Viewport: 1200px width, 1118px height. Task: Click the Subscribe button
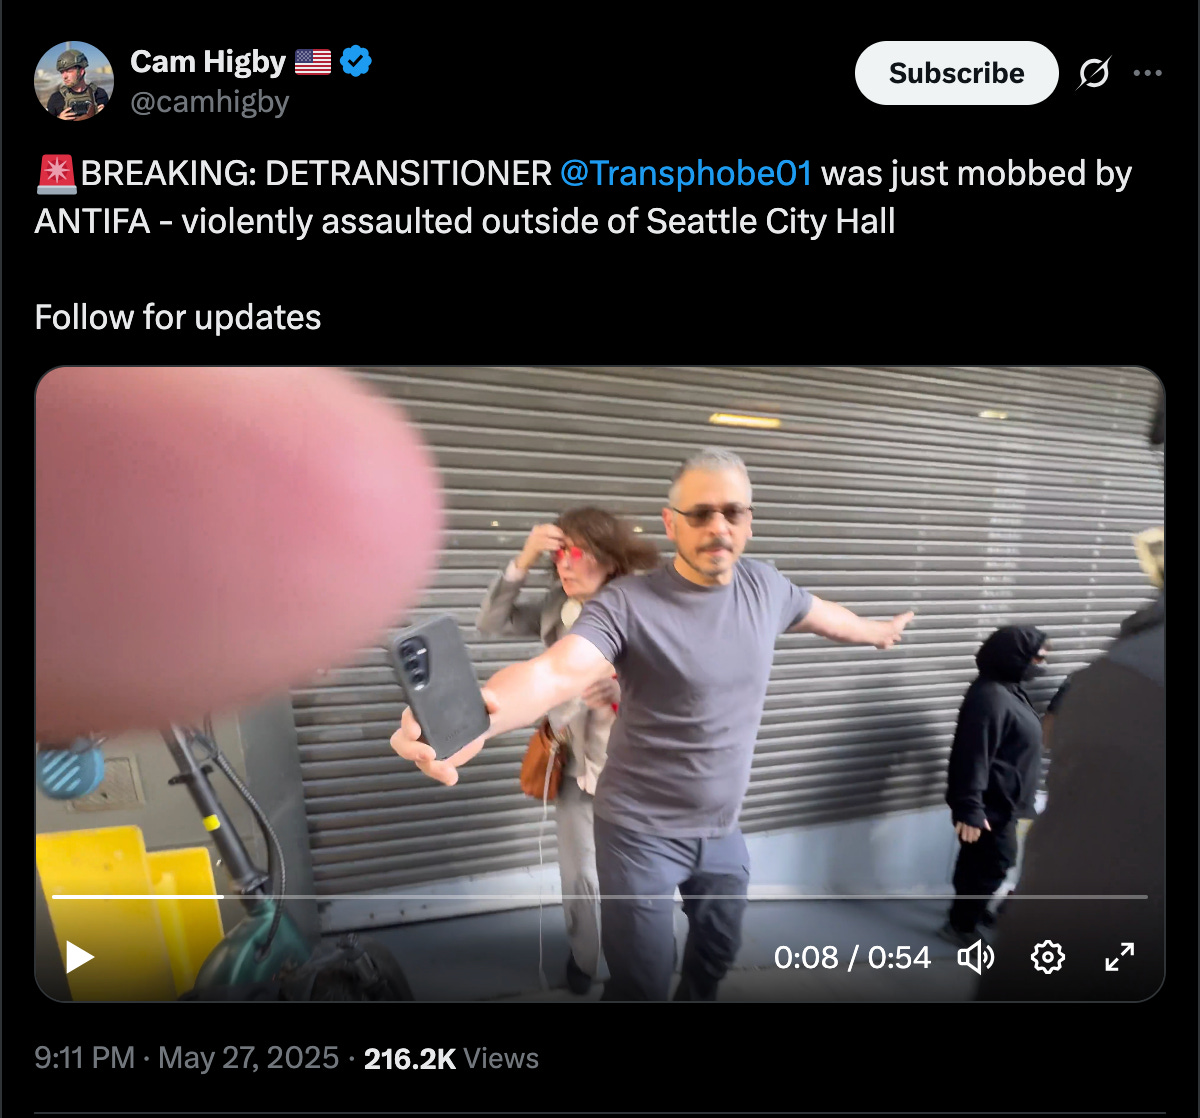point(956,73)
